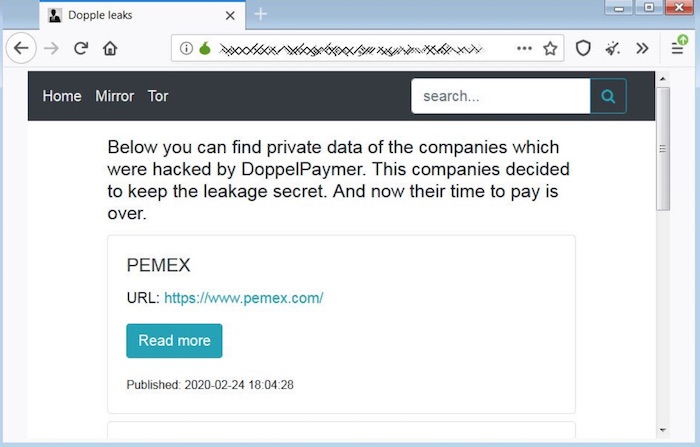Open the Firefox hamburger menu
Image resolution: width=700 pixels, height=447 pixels.
tap(677, 48)
